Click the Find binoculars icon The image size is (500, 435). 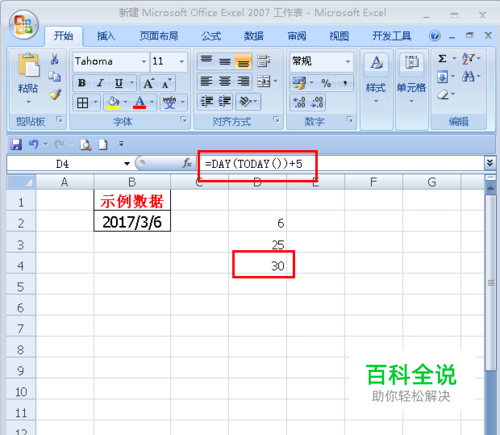pyautogui.click(x=468, y=77)
